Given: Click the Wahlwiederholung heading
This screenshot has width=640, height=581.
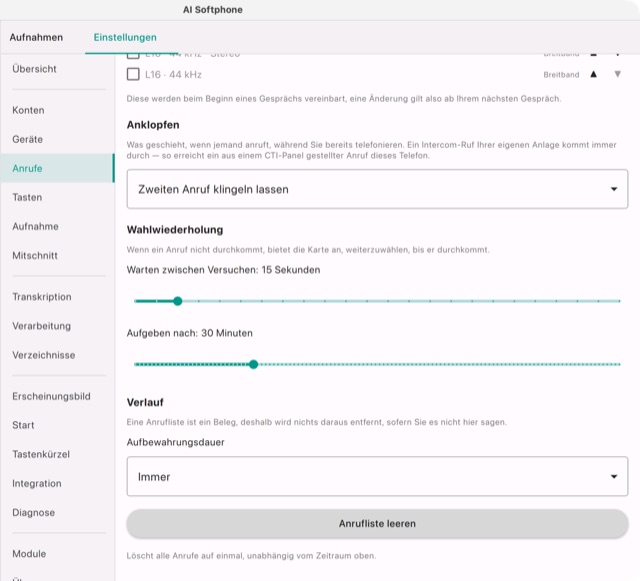Looking at the screenshot, I should [175, 230].
